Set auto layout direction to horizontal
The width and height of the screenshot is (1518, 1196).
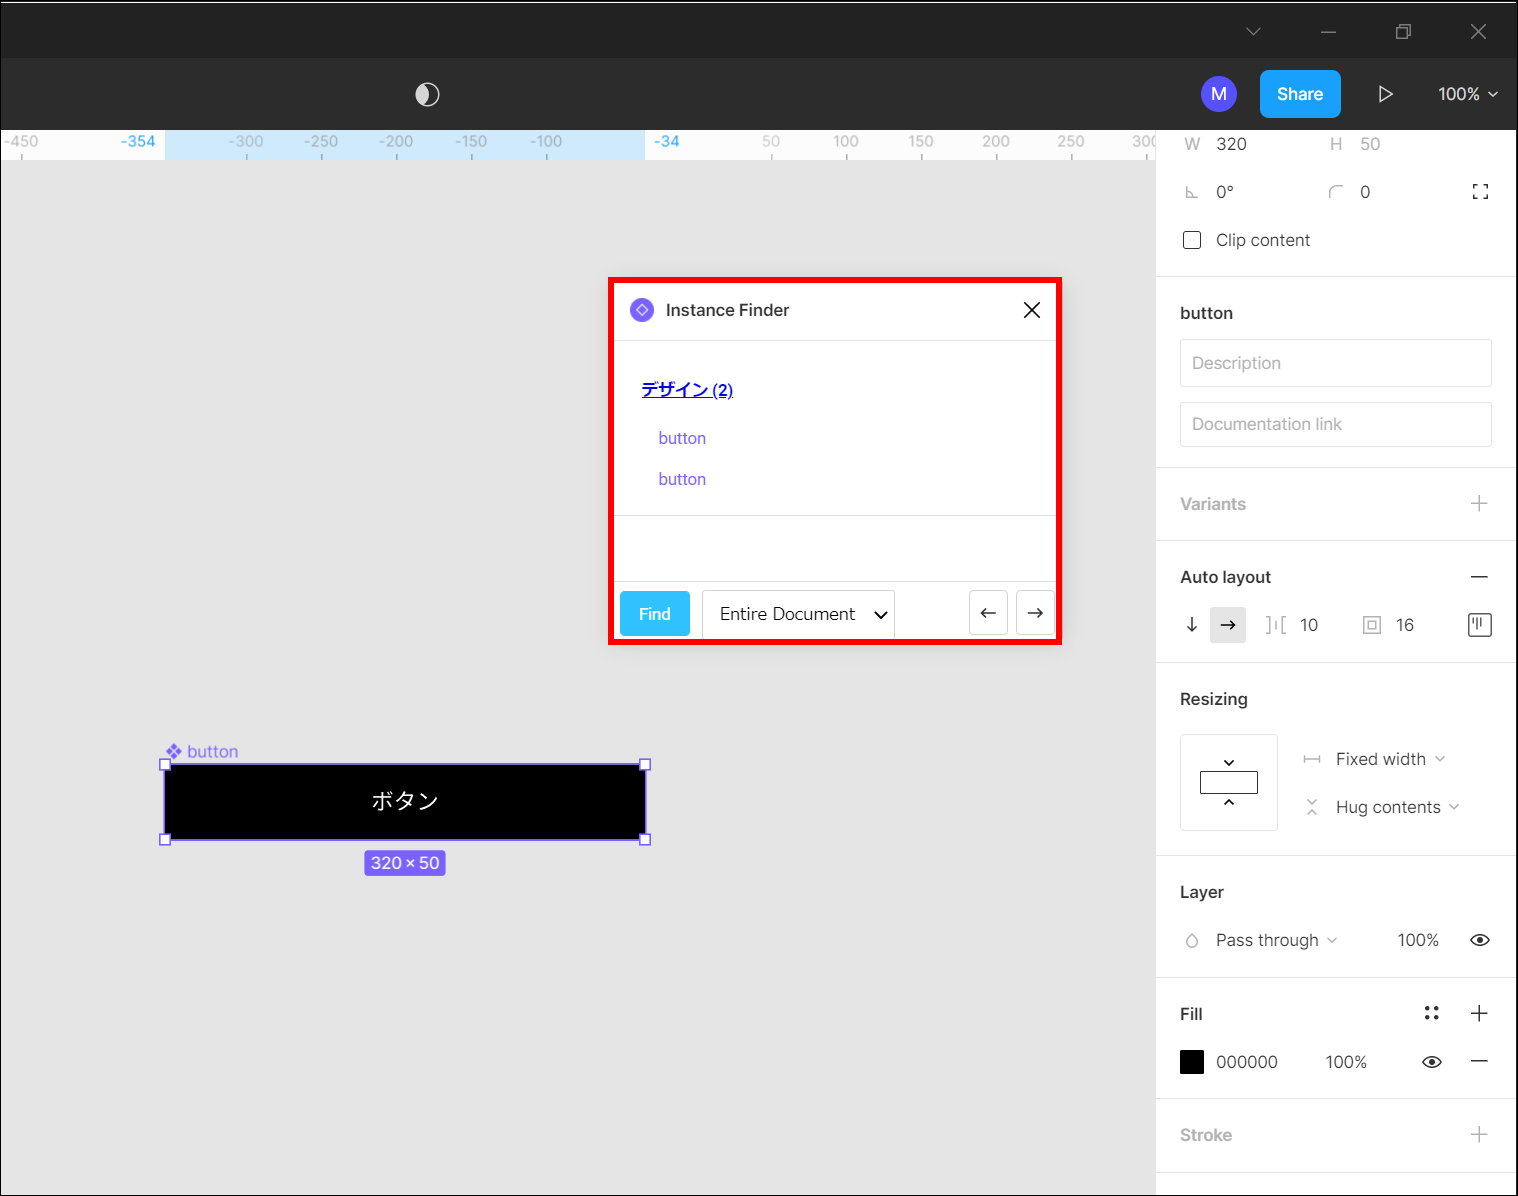tap(1228, 625)
